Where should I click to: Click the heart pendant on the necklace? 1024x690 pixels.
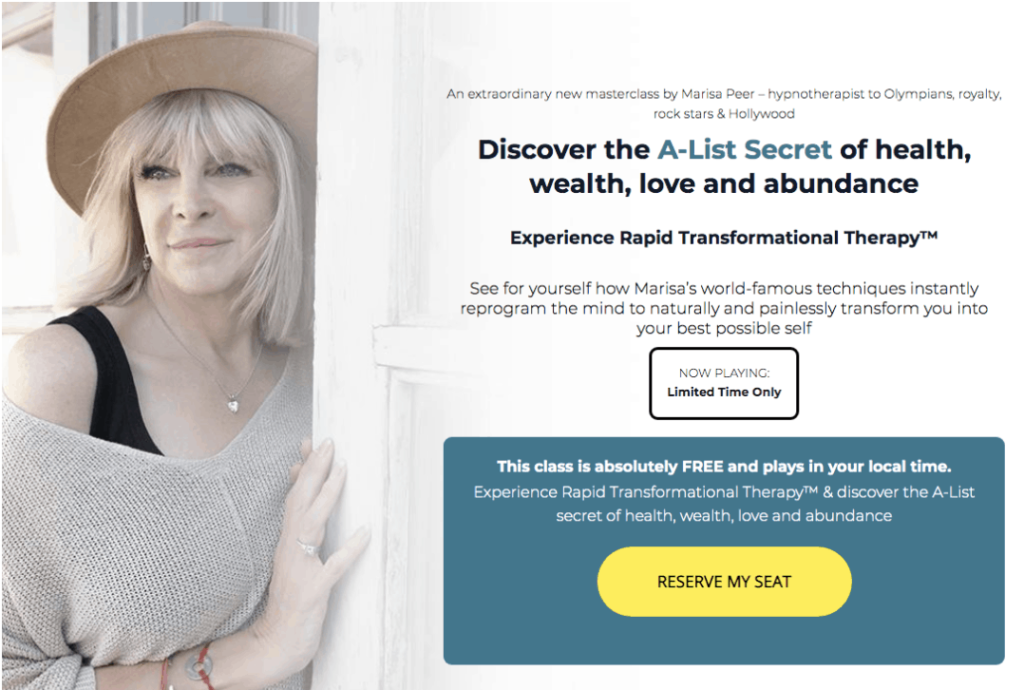(232, 405)
